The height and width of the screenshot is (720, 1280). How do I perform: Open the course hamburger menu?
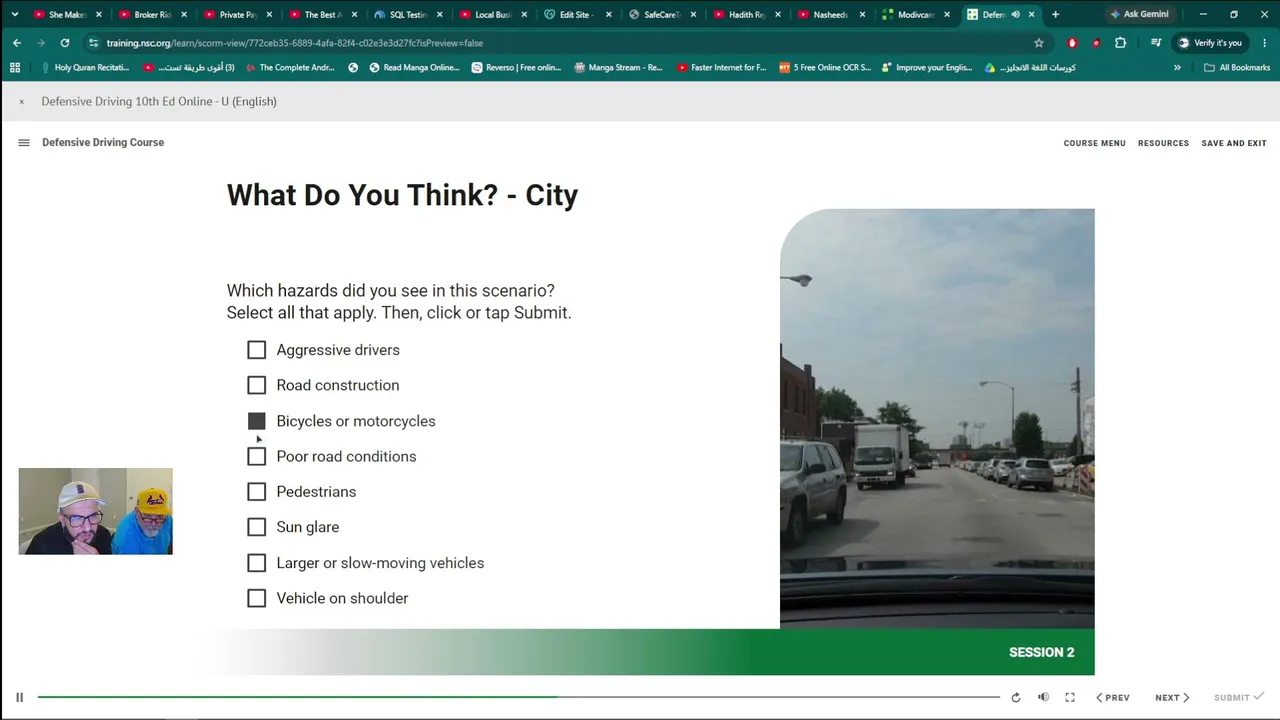tap(24, 143)
